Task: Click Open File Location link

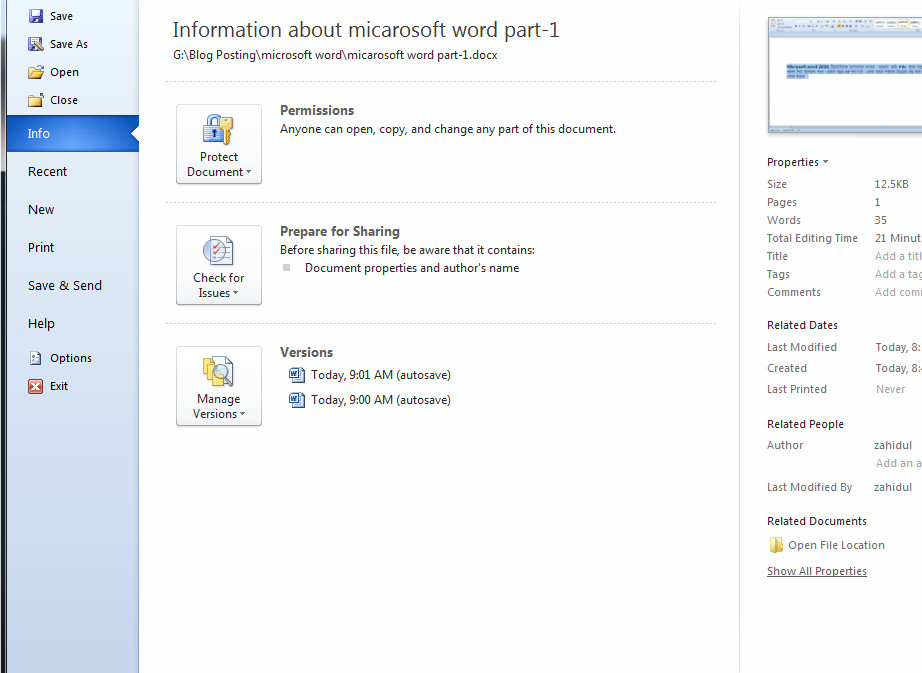Action: (x=836, y=545)
